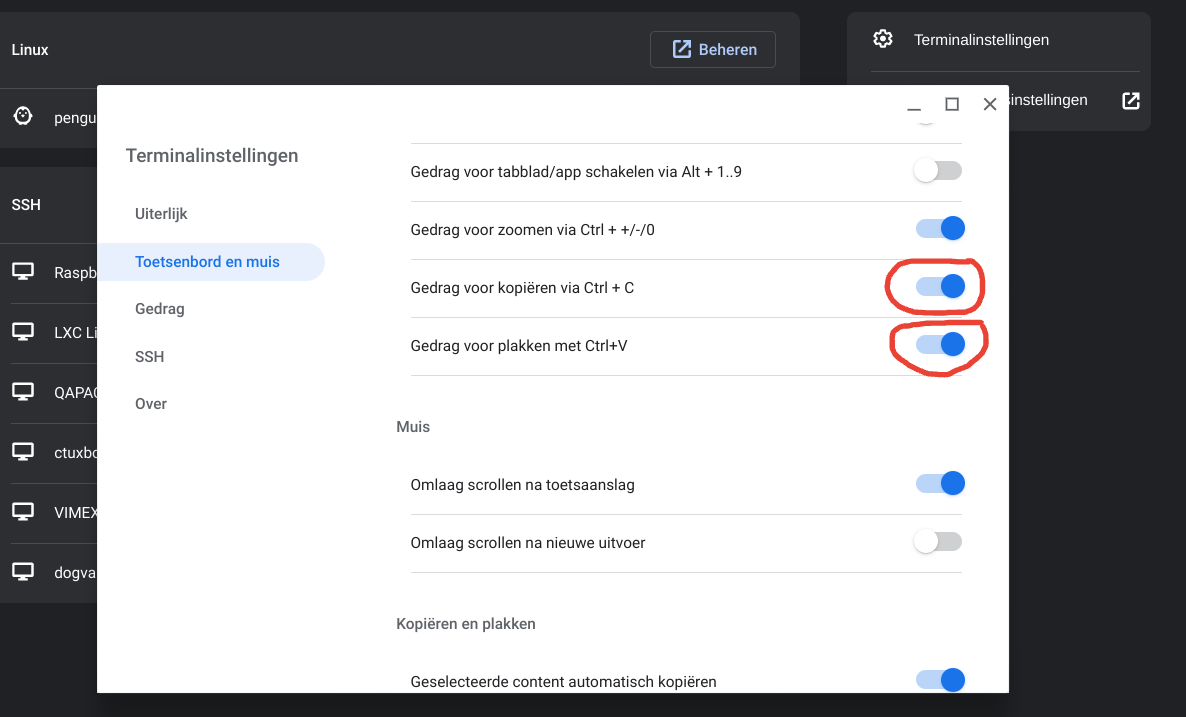Click the Beheren button
This screenshot has width=1186, height=717.
pyautogui.click(x=713, y=49)
